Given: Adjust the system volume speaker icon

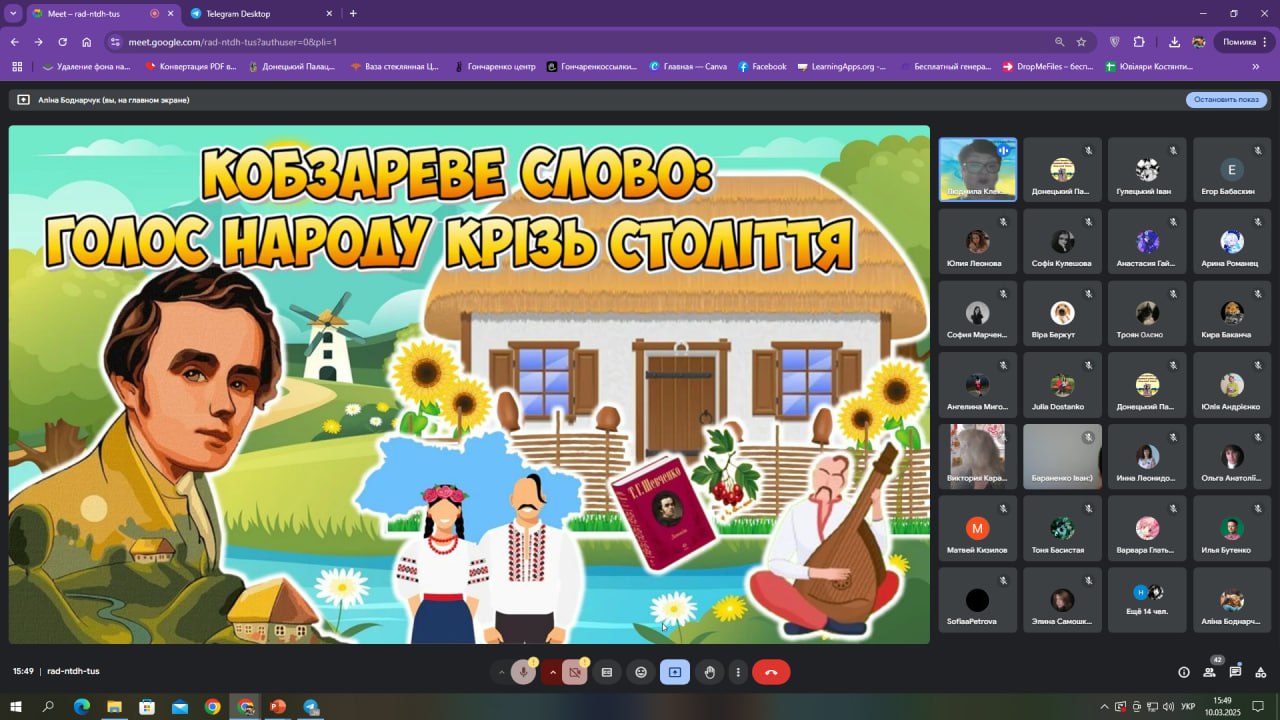Looking at the screenshot, I should (x=1167, y=706).
